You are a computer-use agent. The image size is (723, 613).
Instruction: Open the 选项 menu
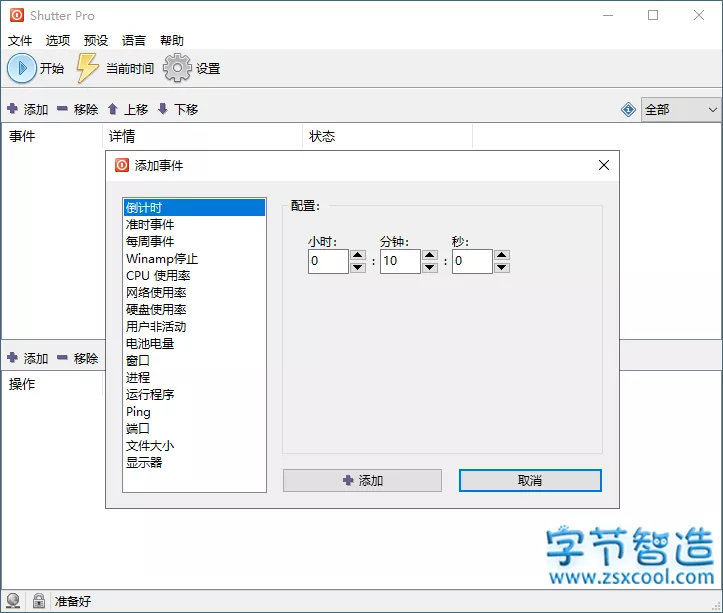coord(58,41)
